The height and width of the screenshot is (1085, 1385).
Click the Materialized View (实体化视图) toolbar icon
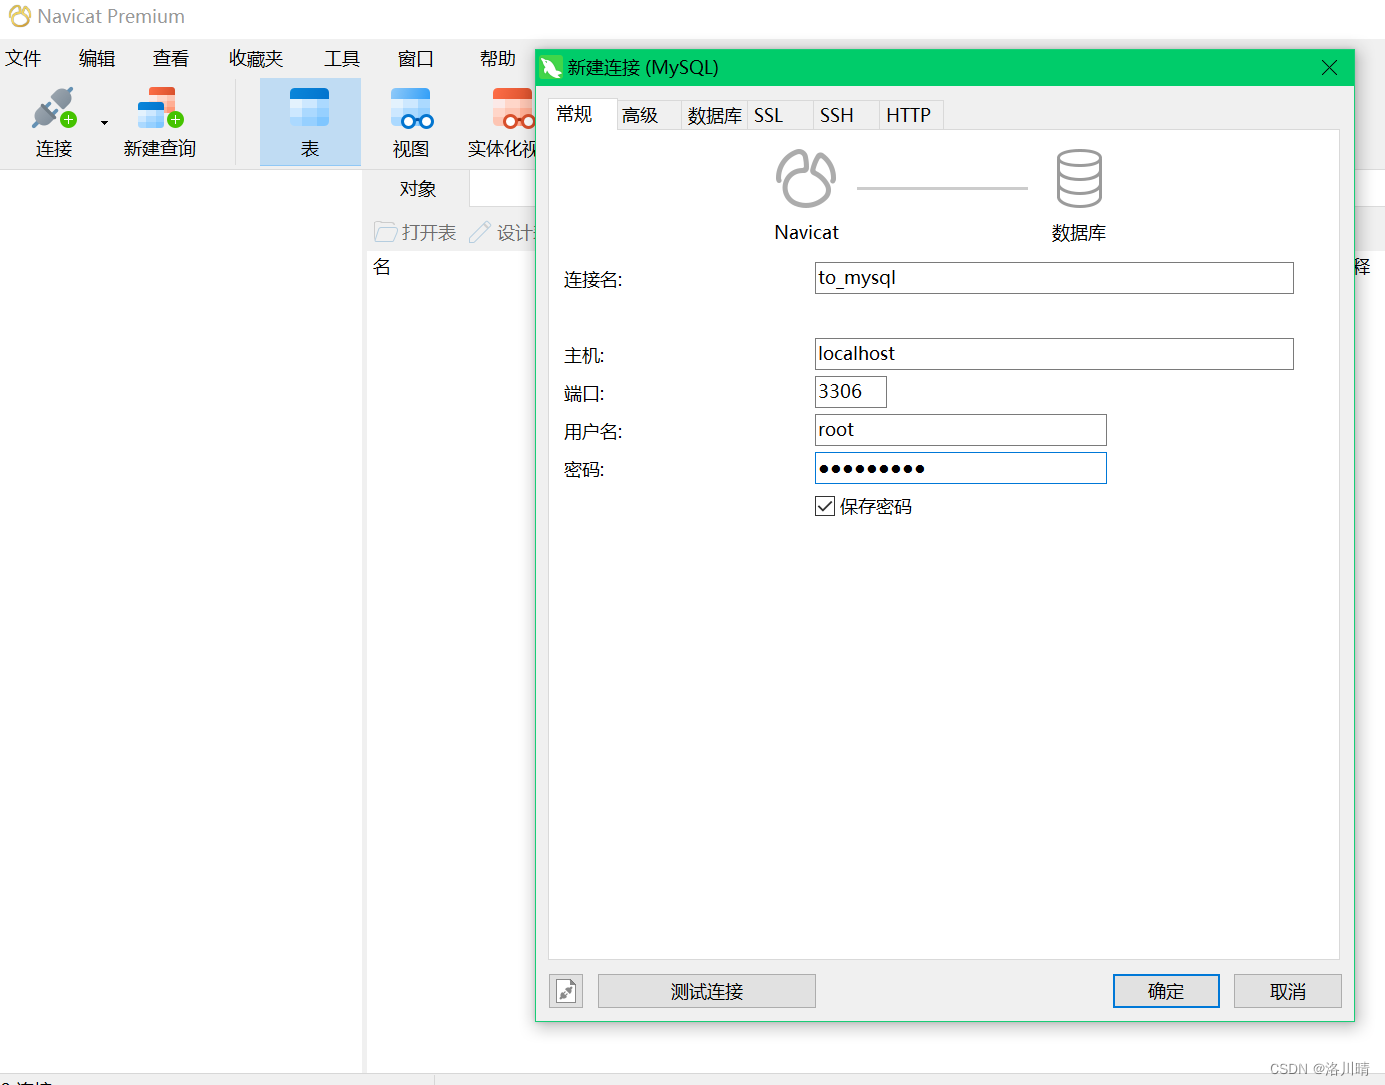513,108
